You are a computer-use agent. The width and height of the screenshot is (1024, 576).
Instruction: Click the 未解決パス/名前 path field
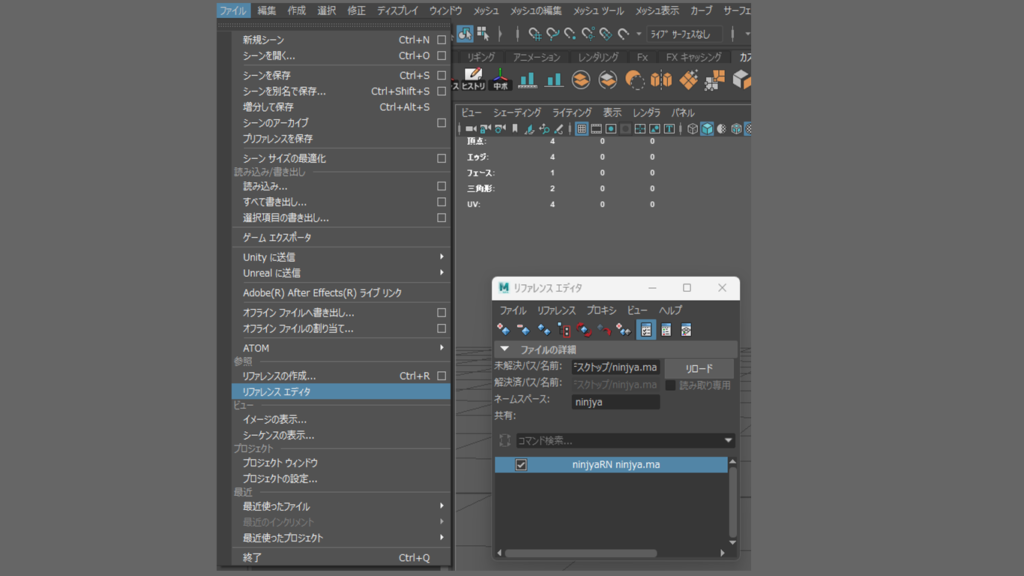click(x=615, y=367)
